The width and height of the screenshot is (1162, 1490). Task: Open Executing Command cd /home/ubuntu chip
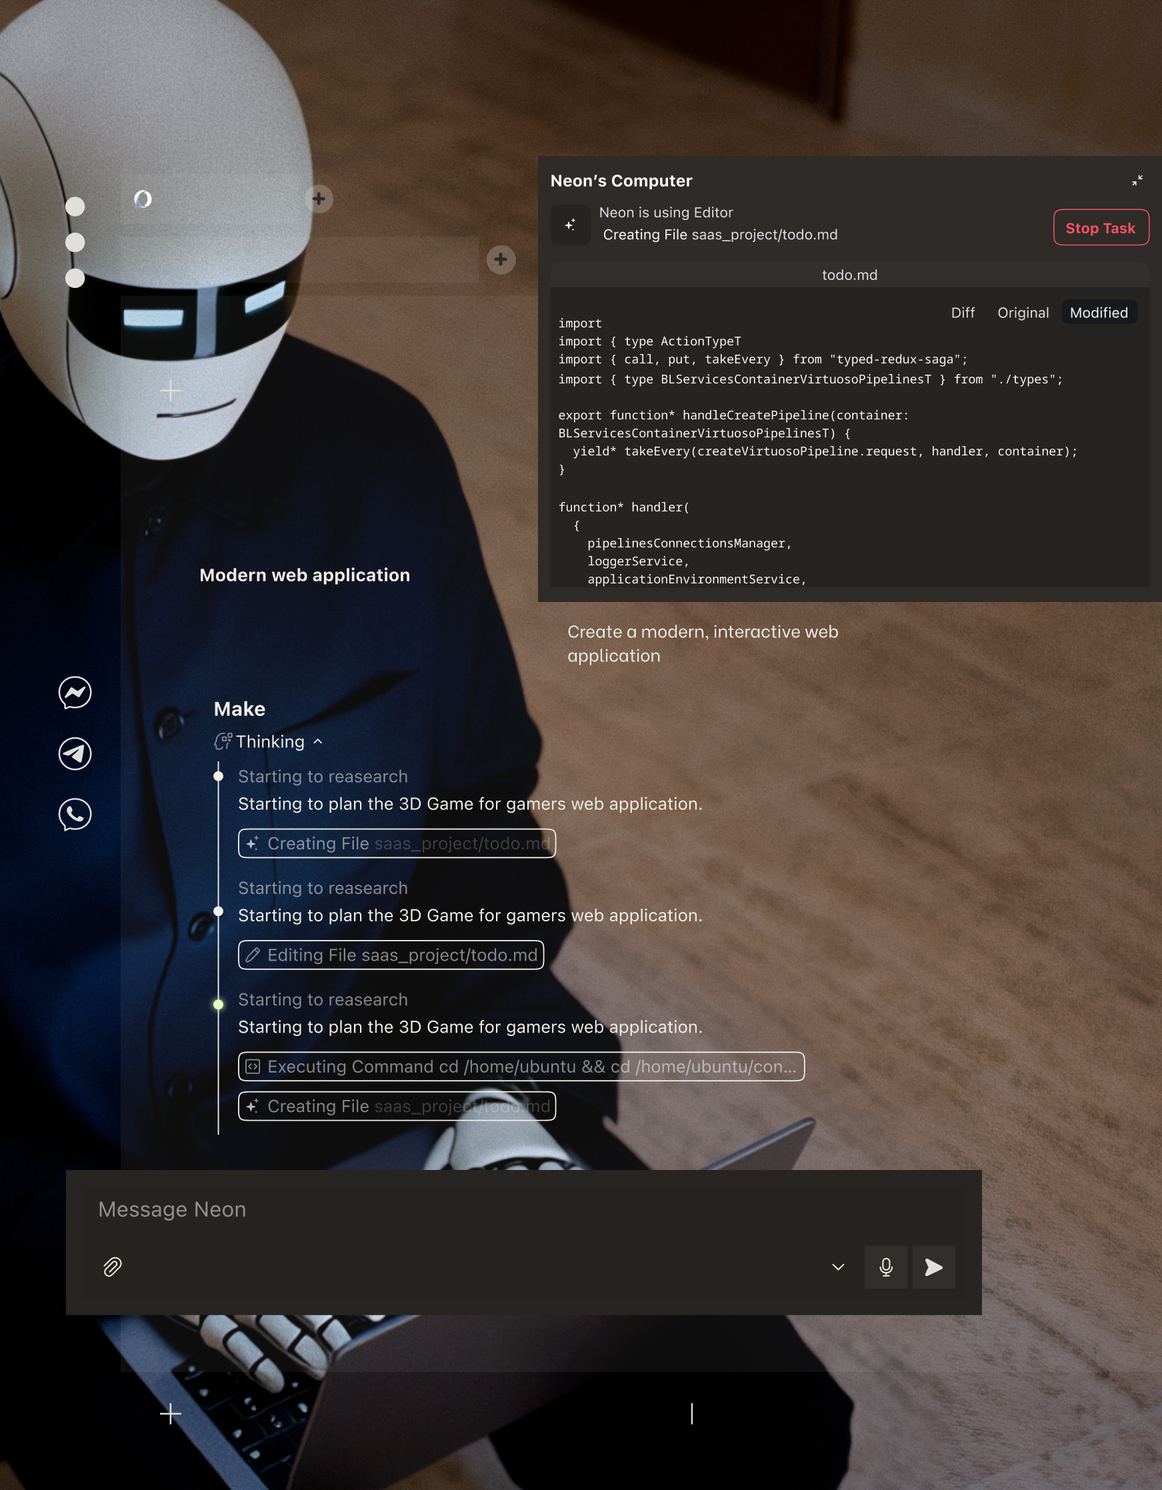pos(521,1067)
